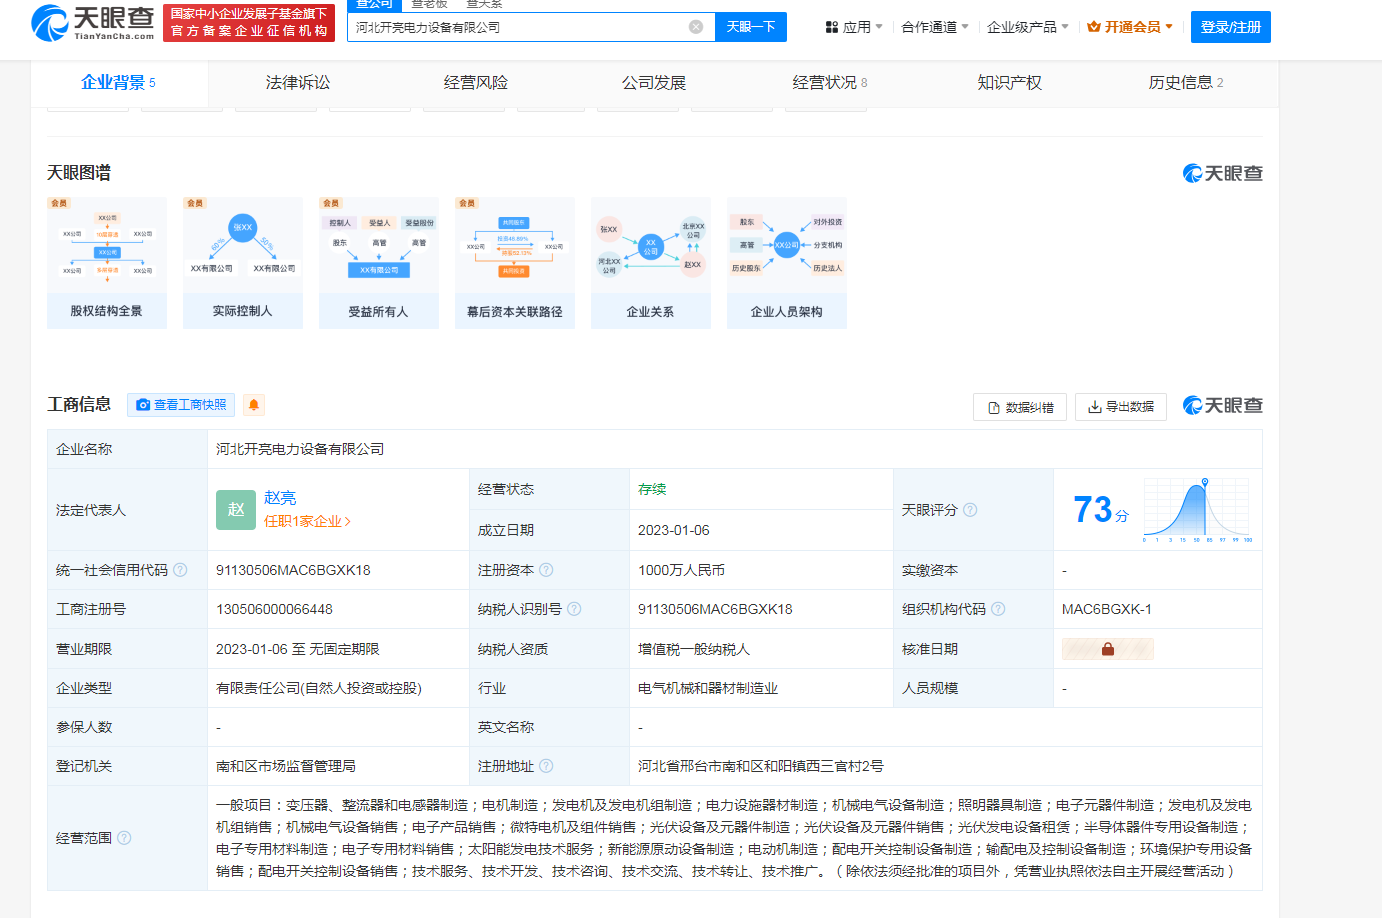Click the locked 核准日期 lock icon
This screenshot has height=918, width=1382.
1108,649
